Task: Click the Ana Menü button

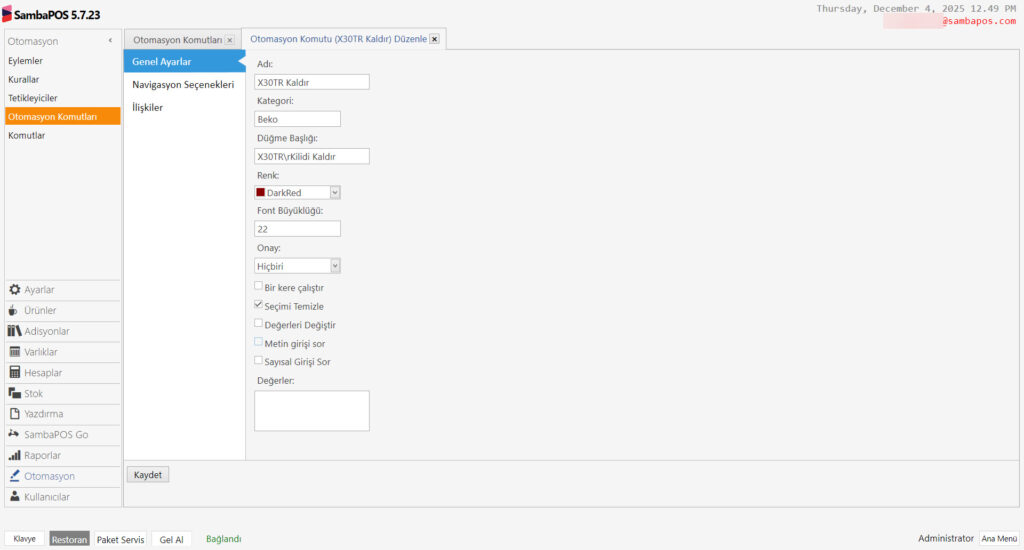Action: click(x=998, y=538)
